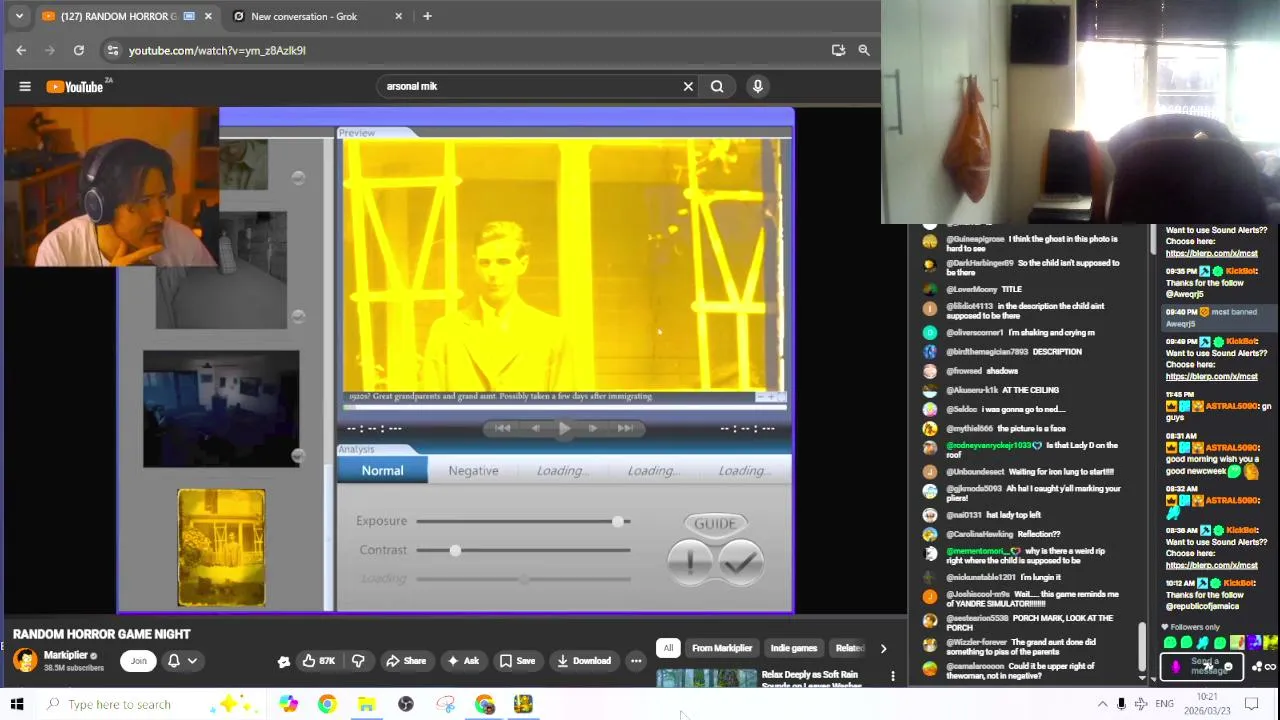The height and width of the screenshot is (720, 1280).
Task: Open the Windows notification center
Action: pos(1251,704)
